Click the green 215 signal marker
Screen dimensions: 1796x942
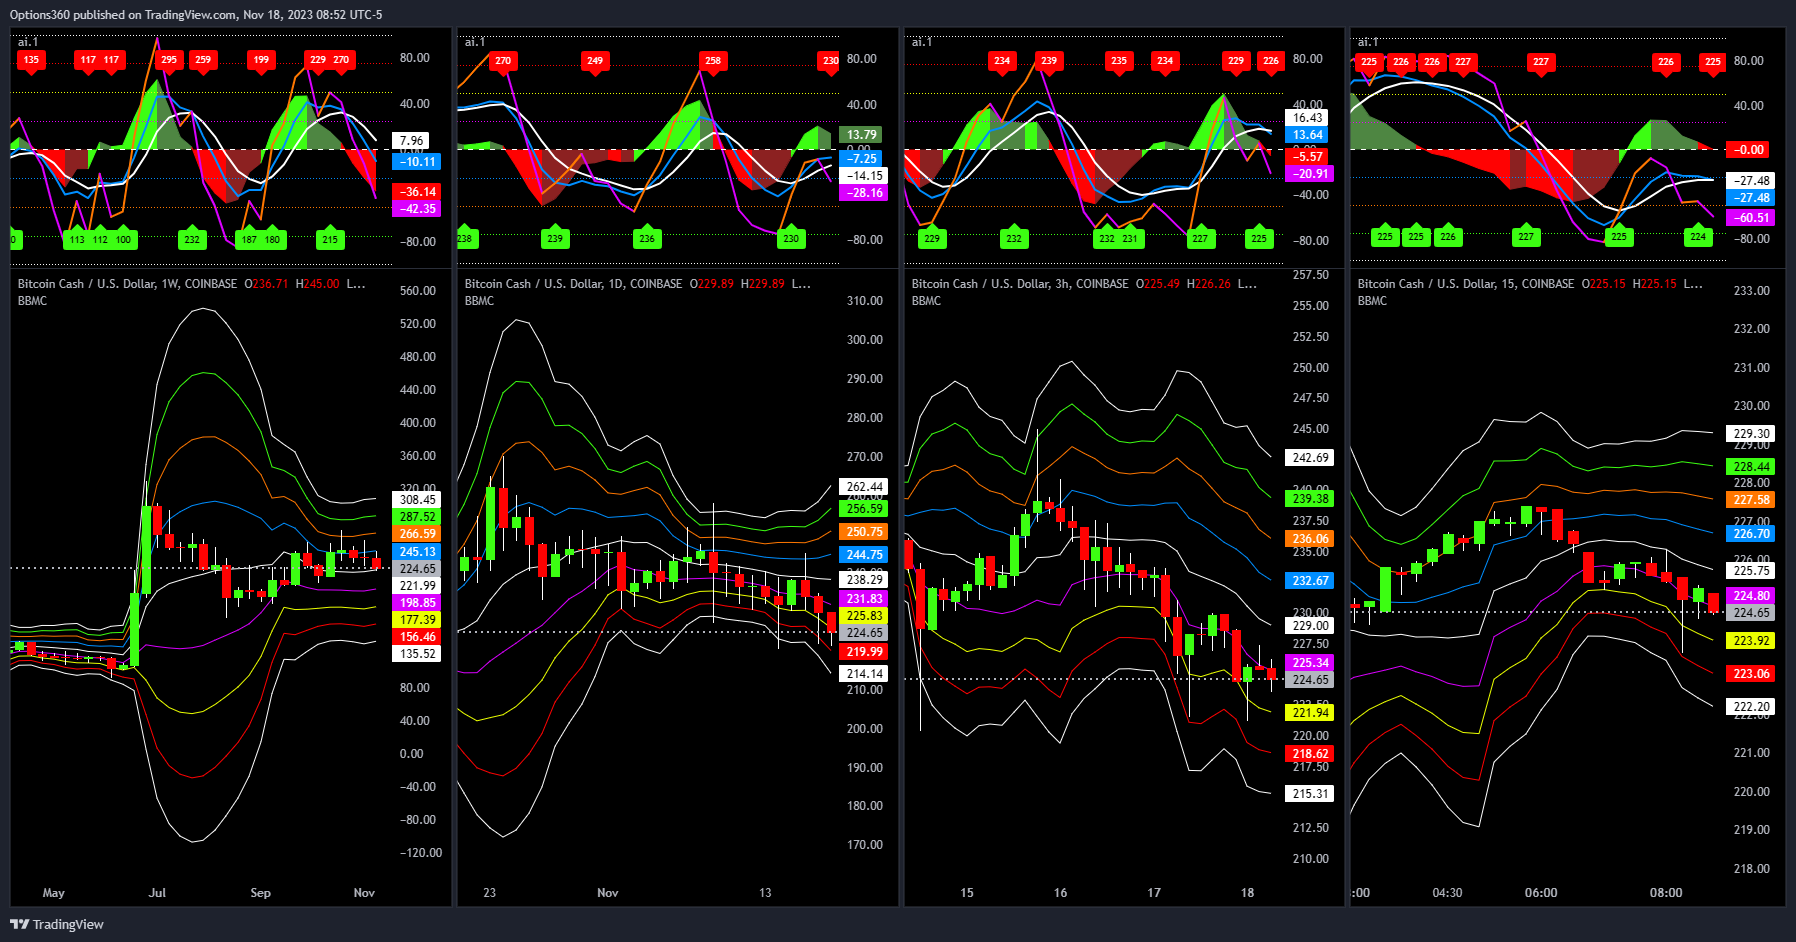point(330,239)
